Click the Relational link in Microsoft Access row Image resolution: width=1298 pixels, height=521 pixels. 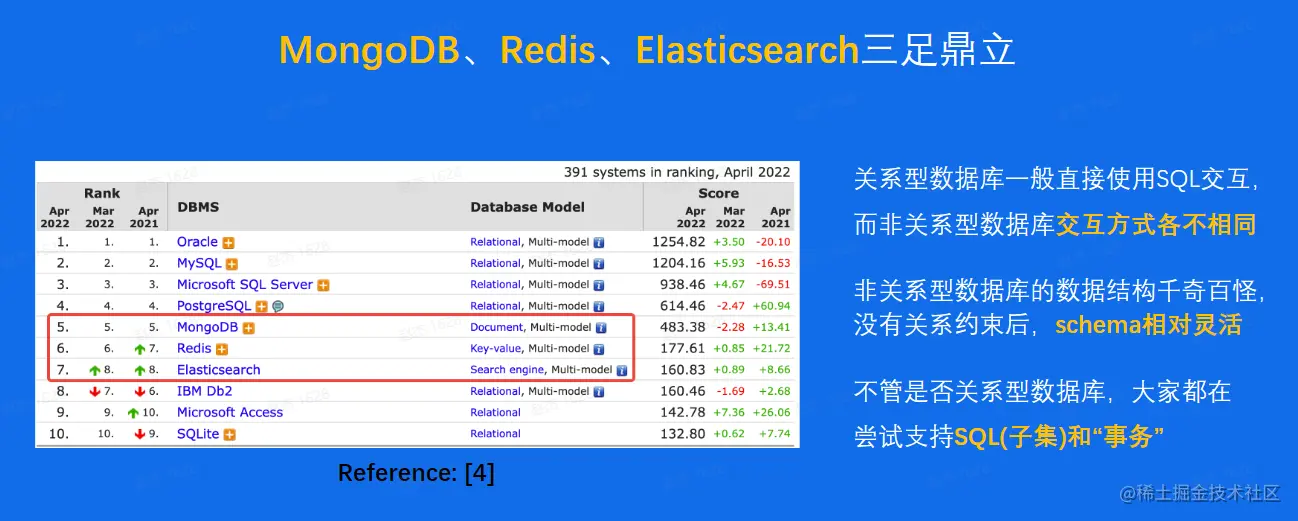tap(496, 413)
